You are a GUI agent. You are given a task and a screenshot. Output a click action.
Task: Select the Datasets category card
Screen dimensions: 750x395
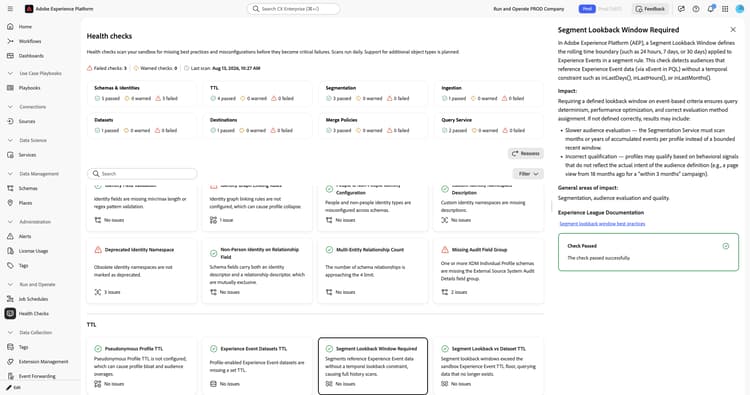142,125
